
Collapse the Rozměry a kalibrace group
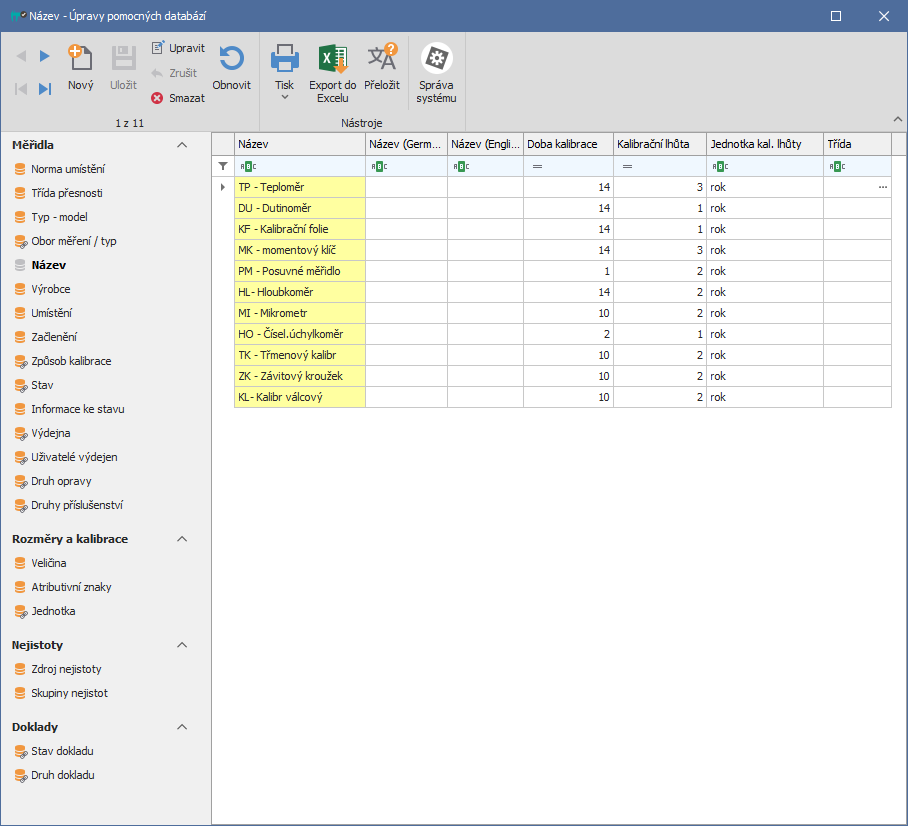pyautogui.click(x=182, y=539)
